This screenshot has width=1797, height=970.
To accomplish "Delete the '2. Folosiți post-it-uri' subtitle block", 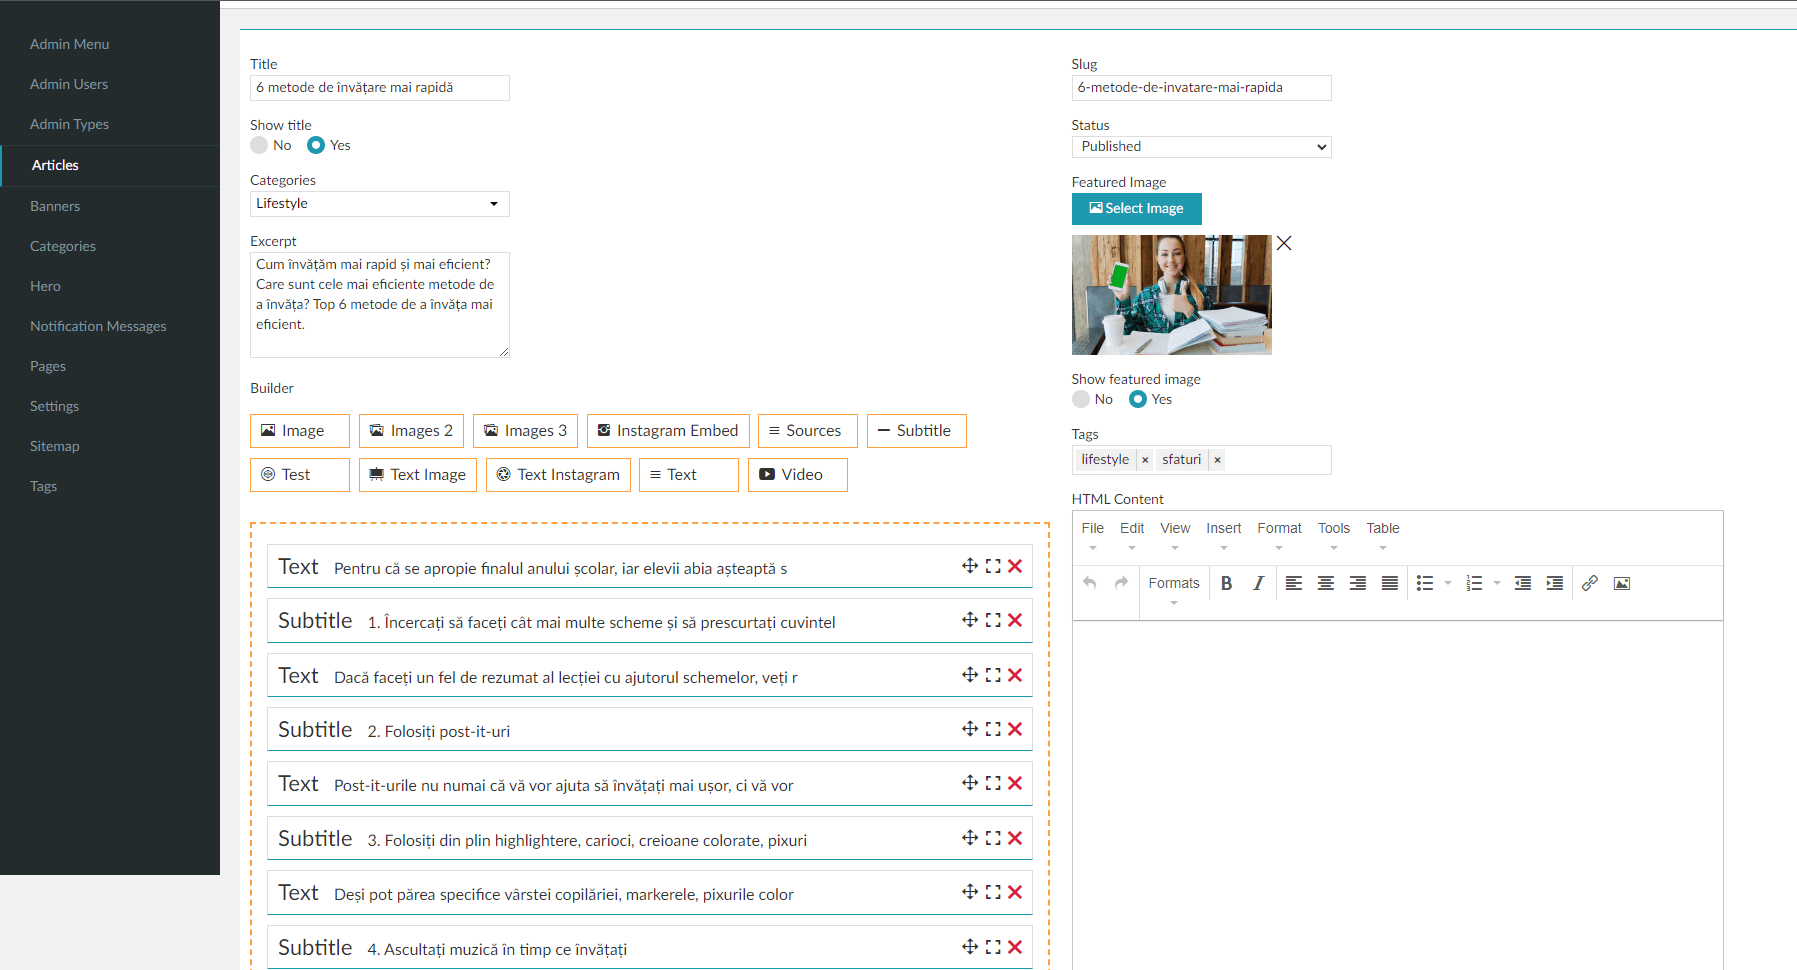I will point(1015,729).
